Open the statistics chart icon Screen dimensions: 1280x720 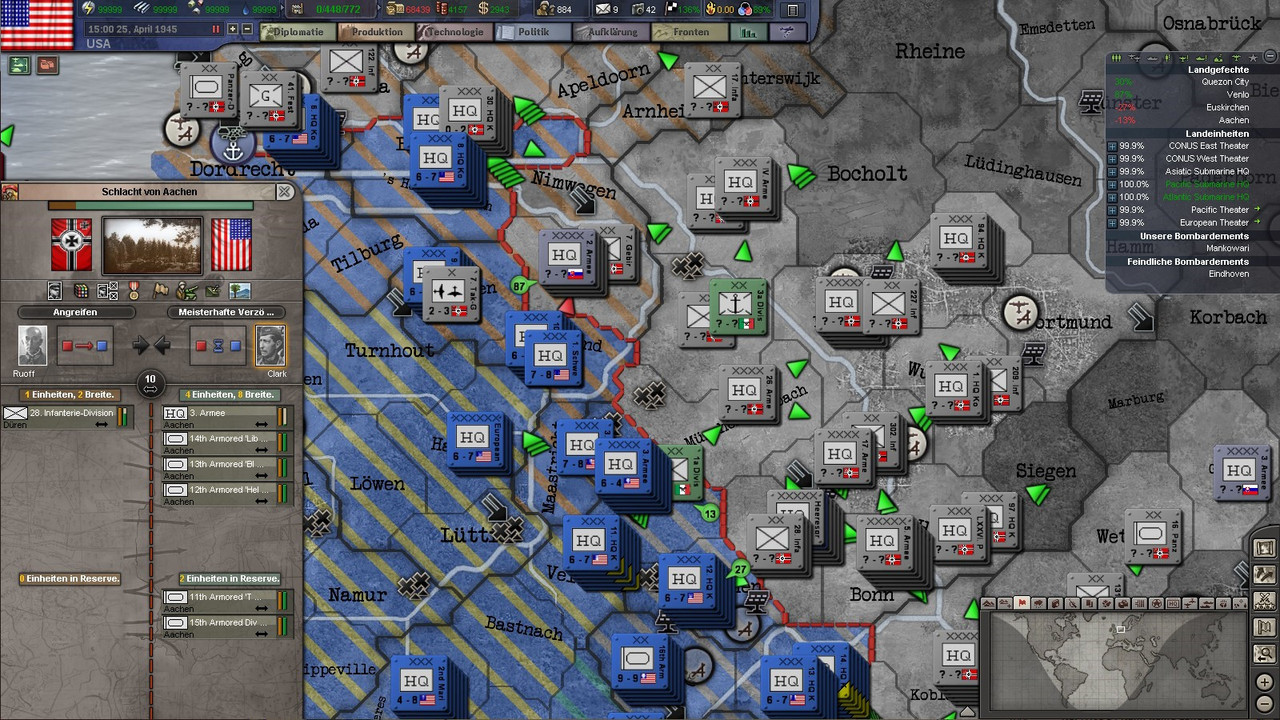(x=748, y=32)
